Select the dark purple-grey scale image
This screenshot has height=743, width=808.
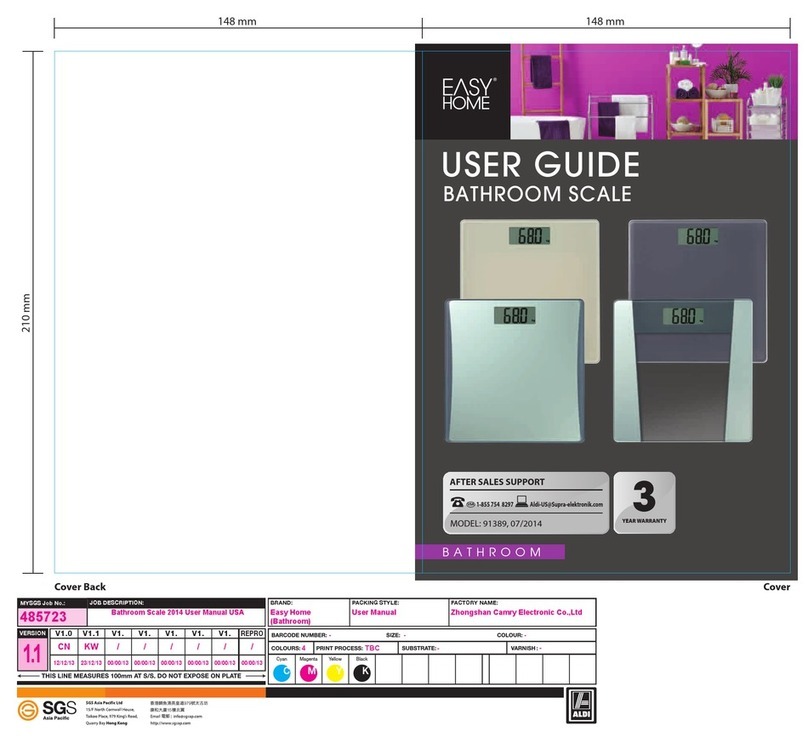[698, 259]
